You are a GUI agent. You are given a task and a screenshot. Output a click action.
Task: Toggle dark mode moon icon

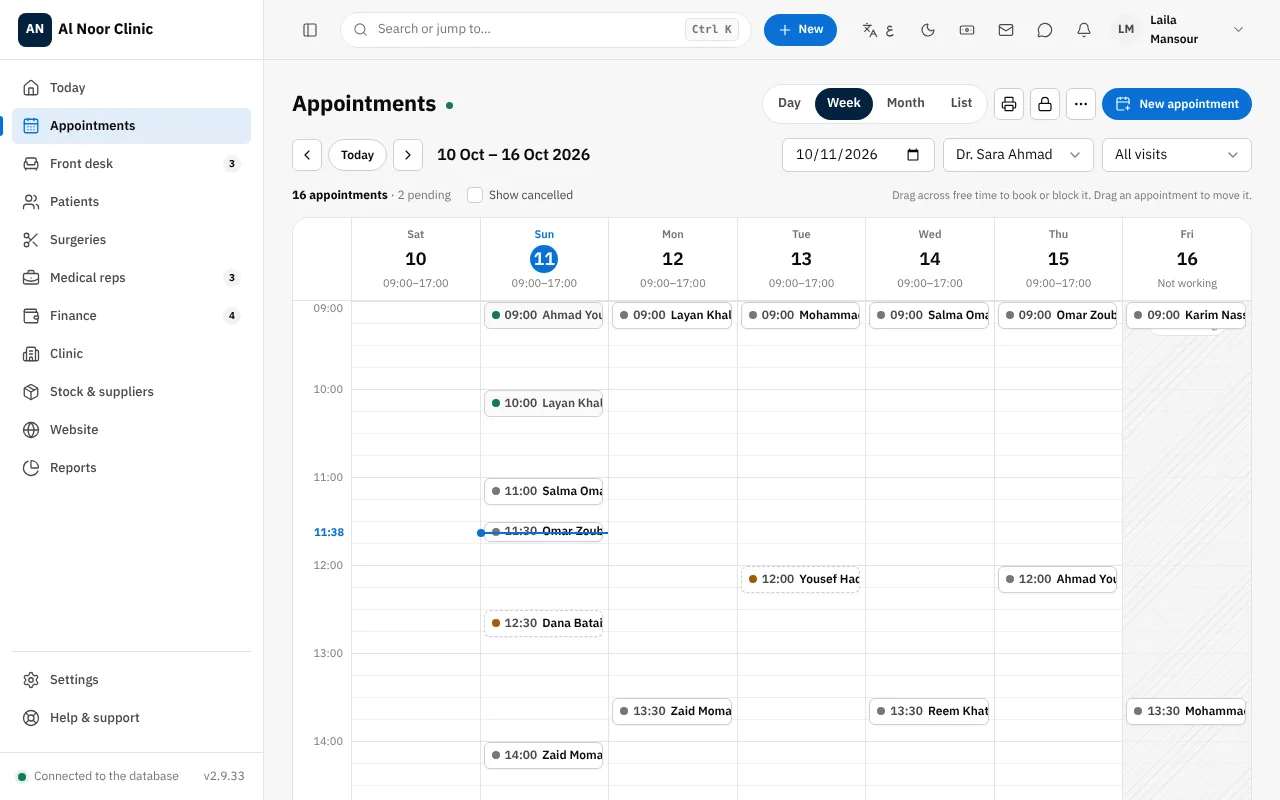[928, 30]
